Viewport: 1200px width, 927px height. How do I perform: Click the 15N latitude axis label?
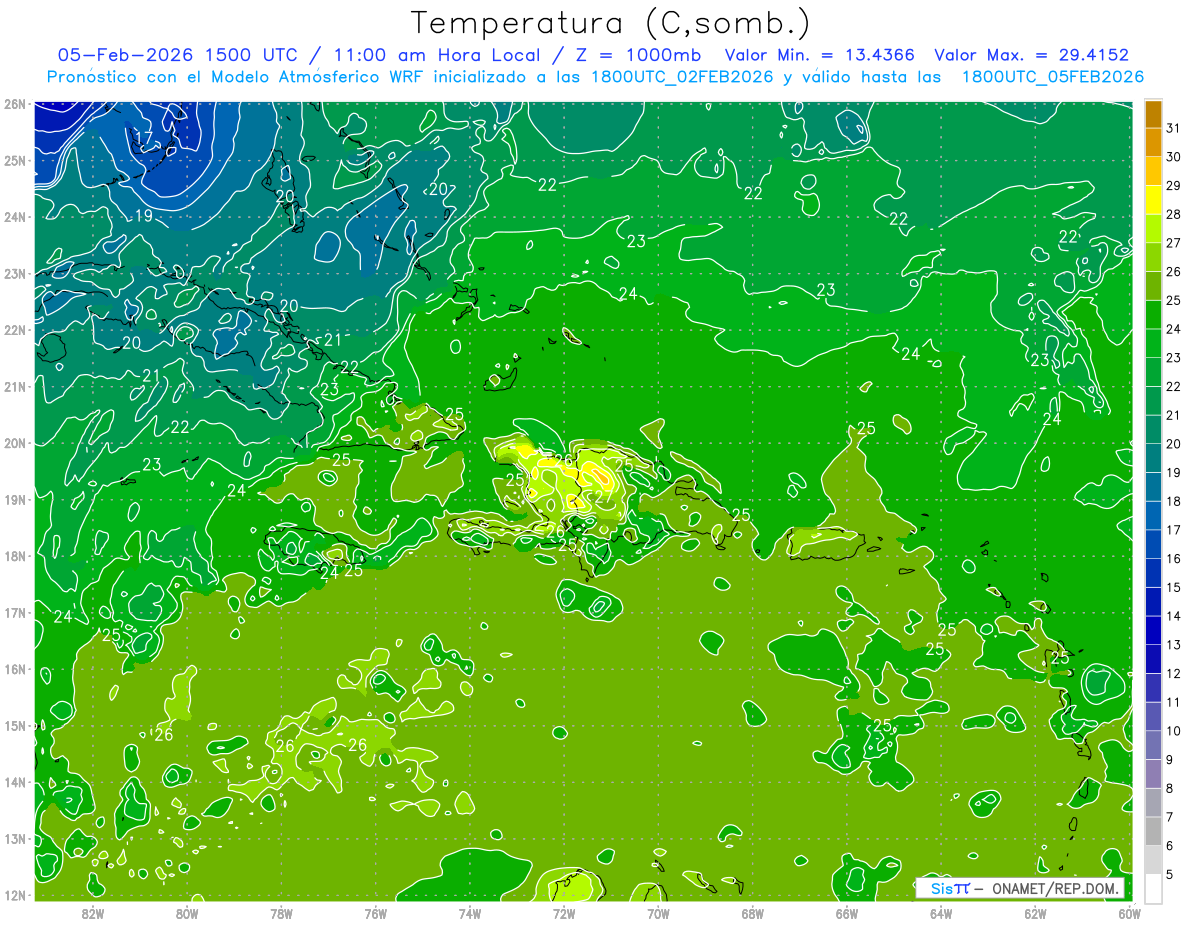15,725
